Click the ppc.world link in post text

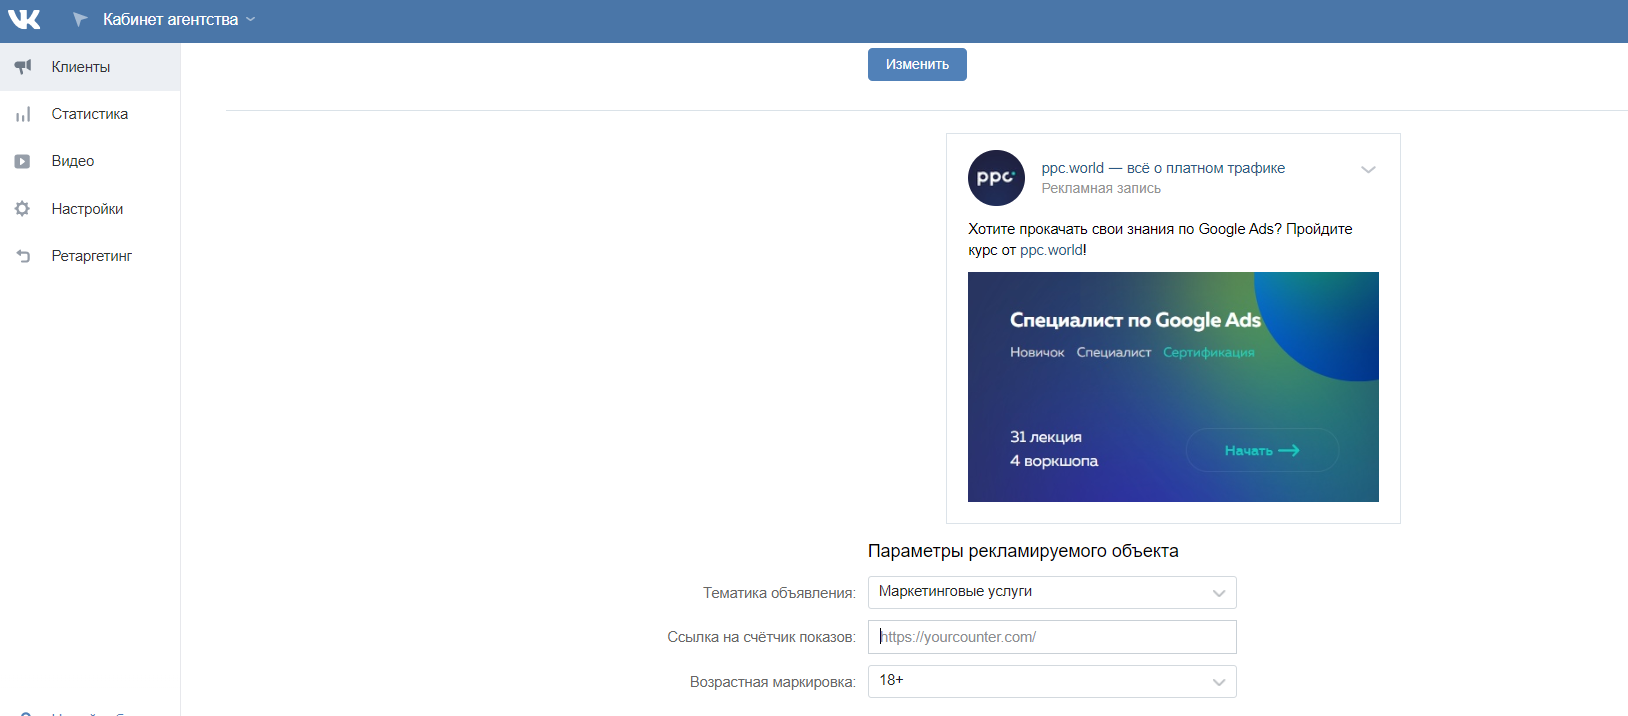pos(1050,250)
